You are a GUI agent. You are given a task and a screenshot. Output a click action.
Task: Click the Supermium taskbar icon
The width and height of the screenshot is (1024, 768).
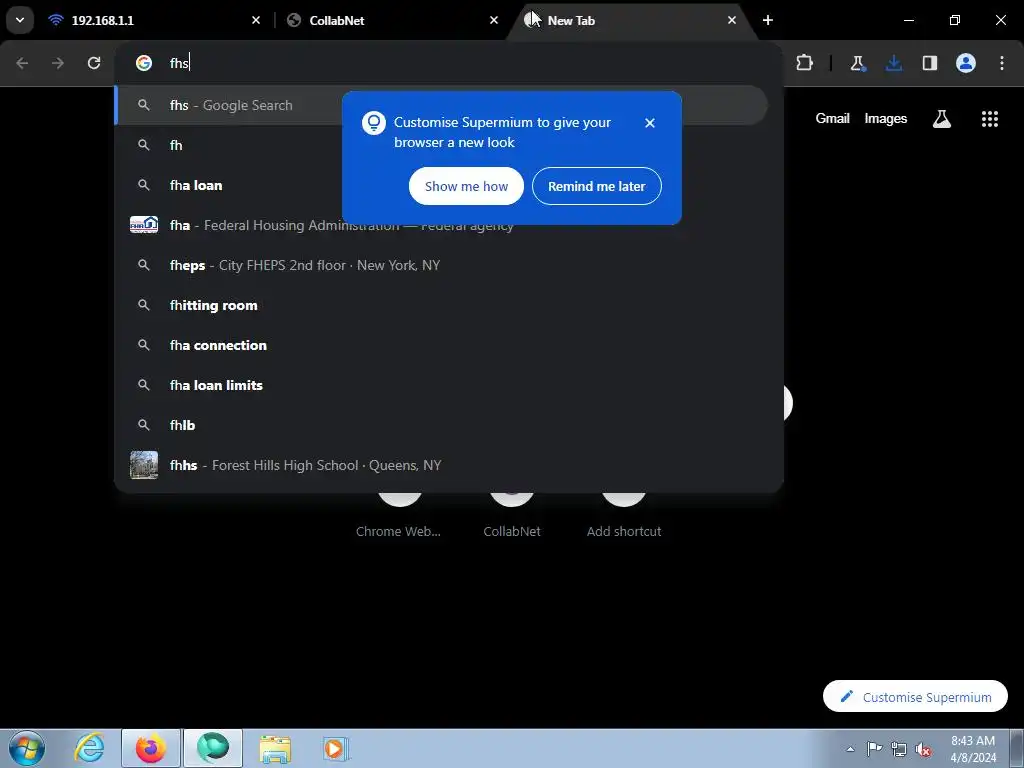213,748
